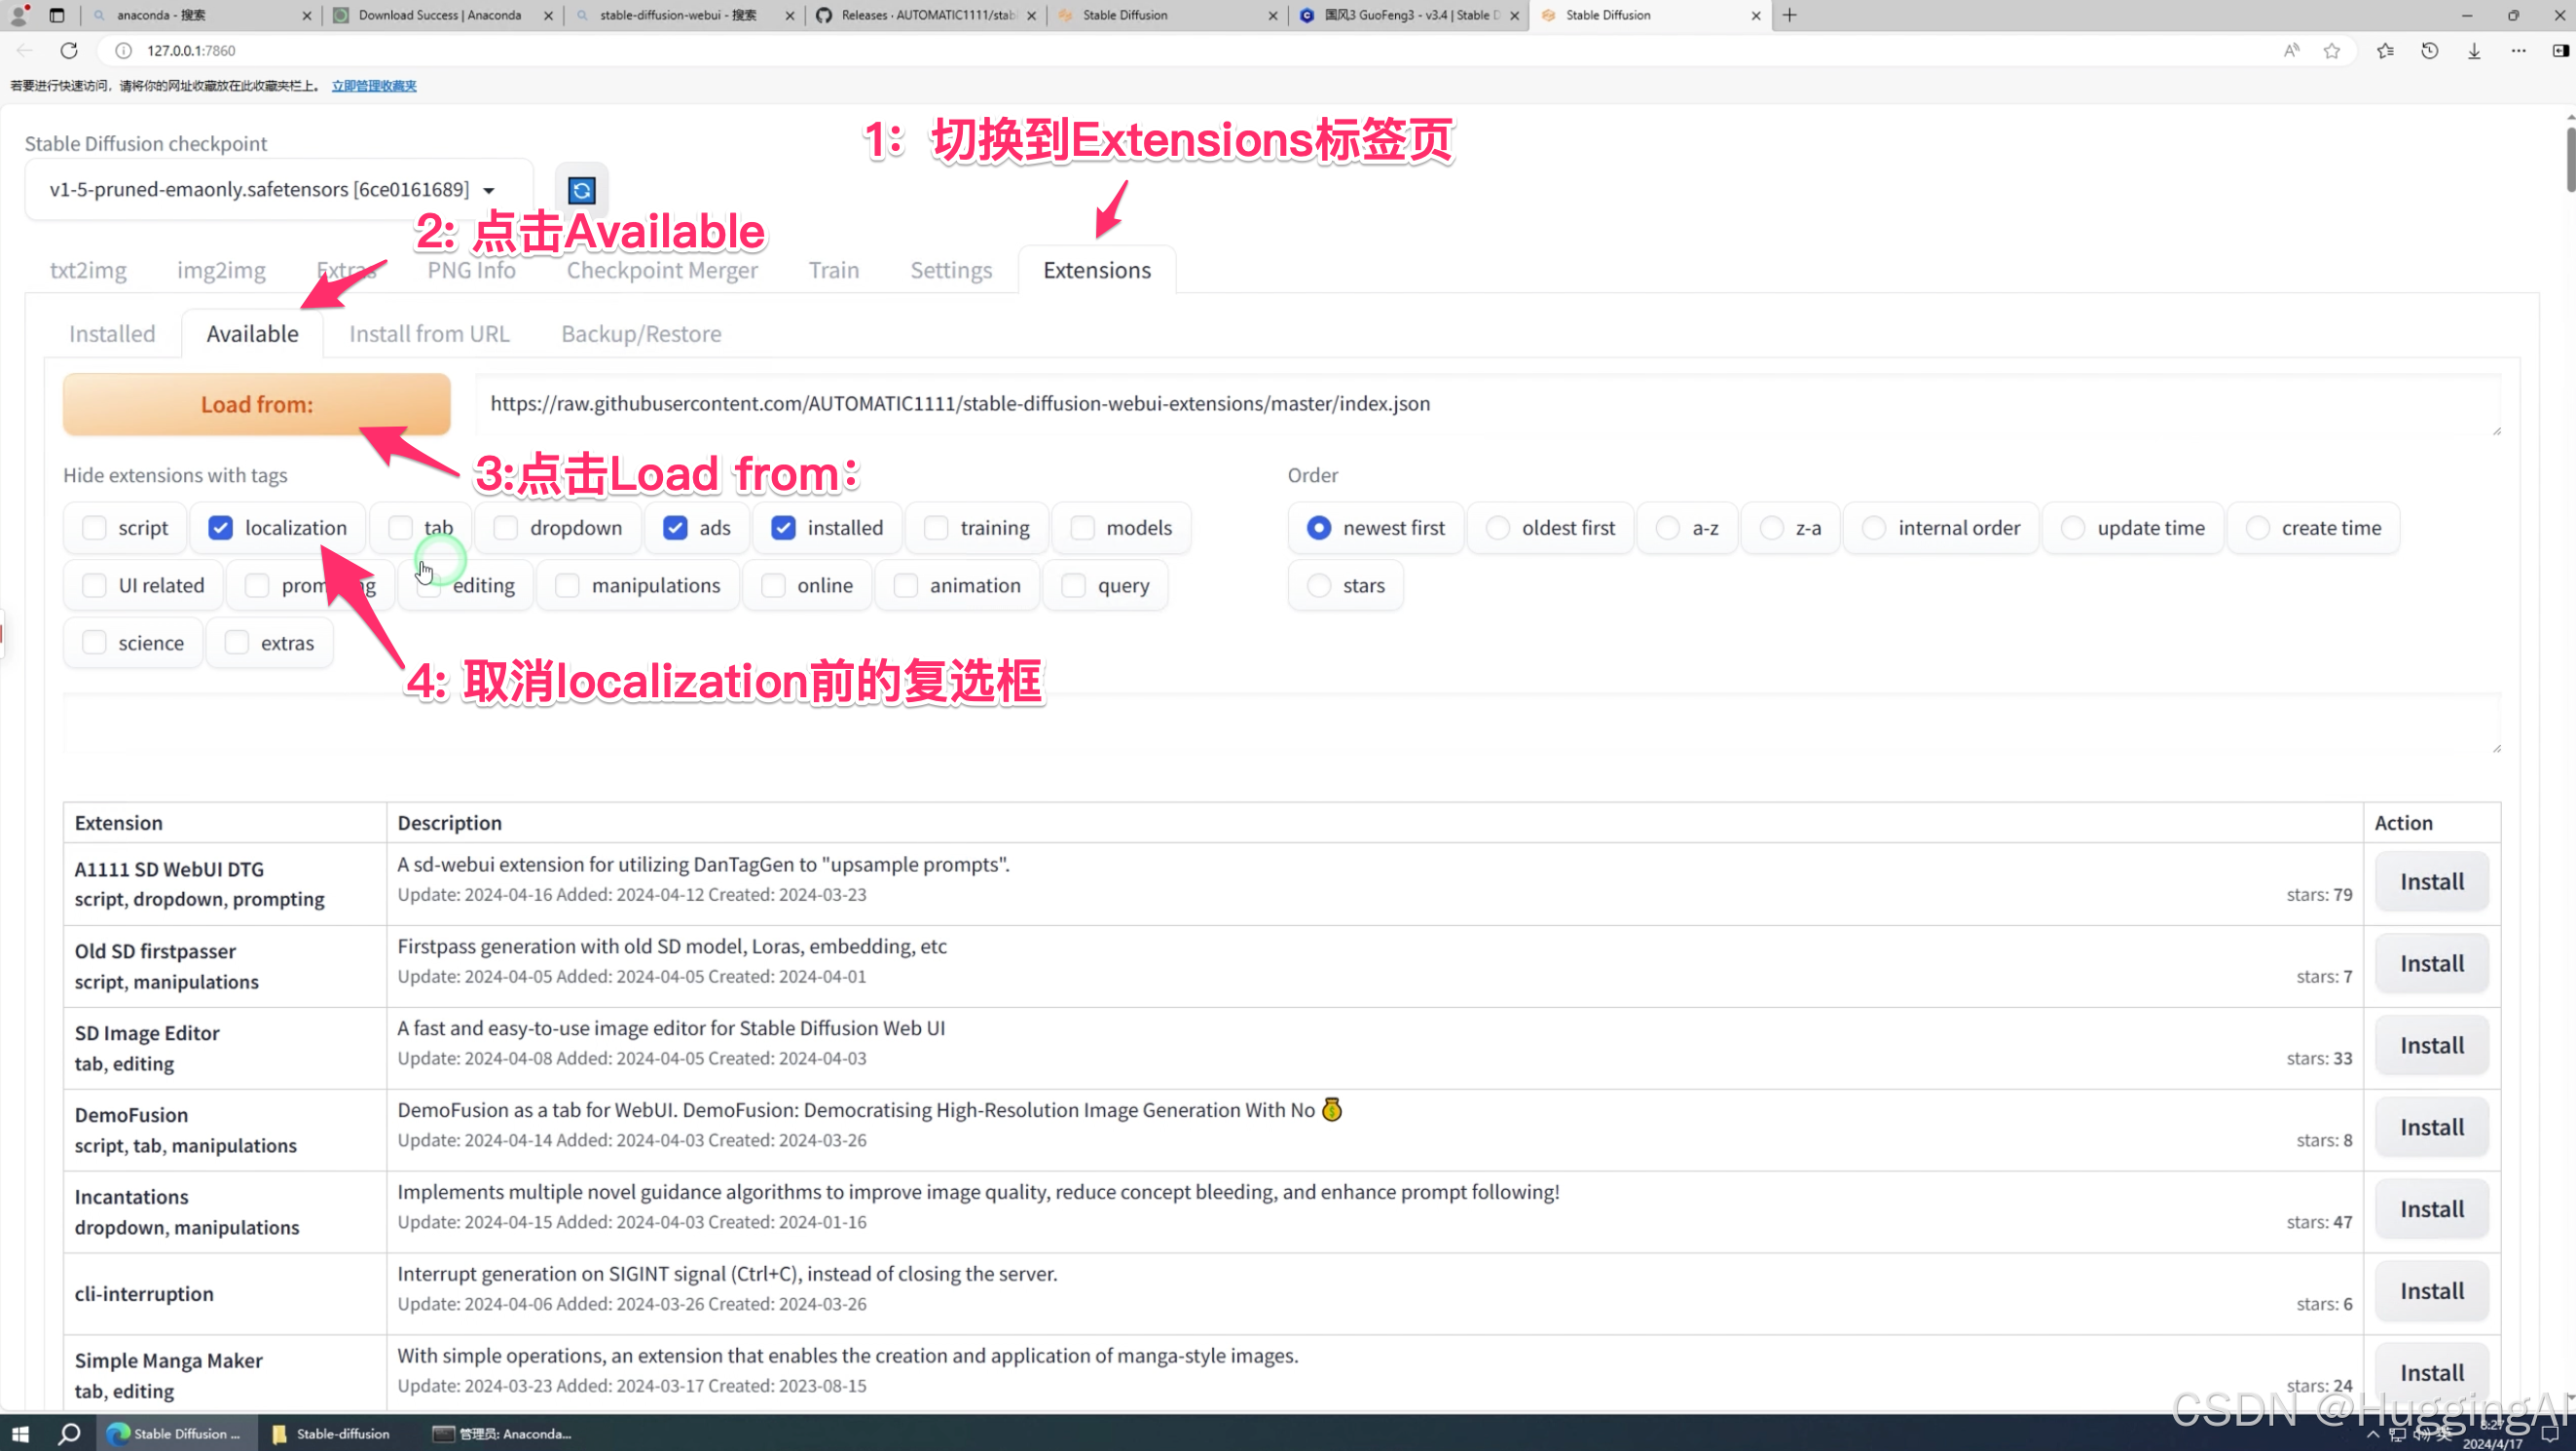Expand the Stable Diffusion checkpoint dropdown

click(x=489, y=190)
